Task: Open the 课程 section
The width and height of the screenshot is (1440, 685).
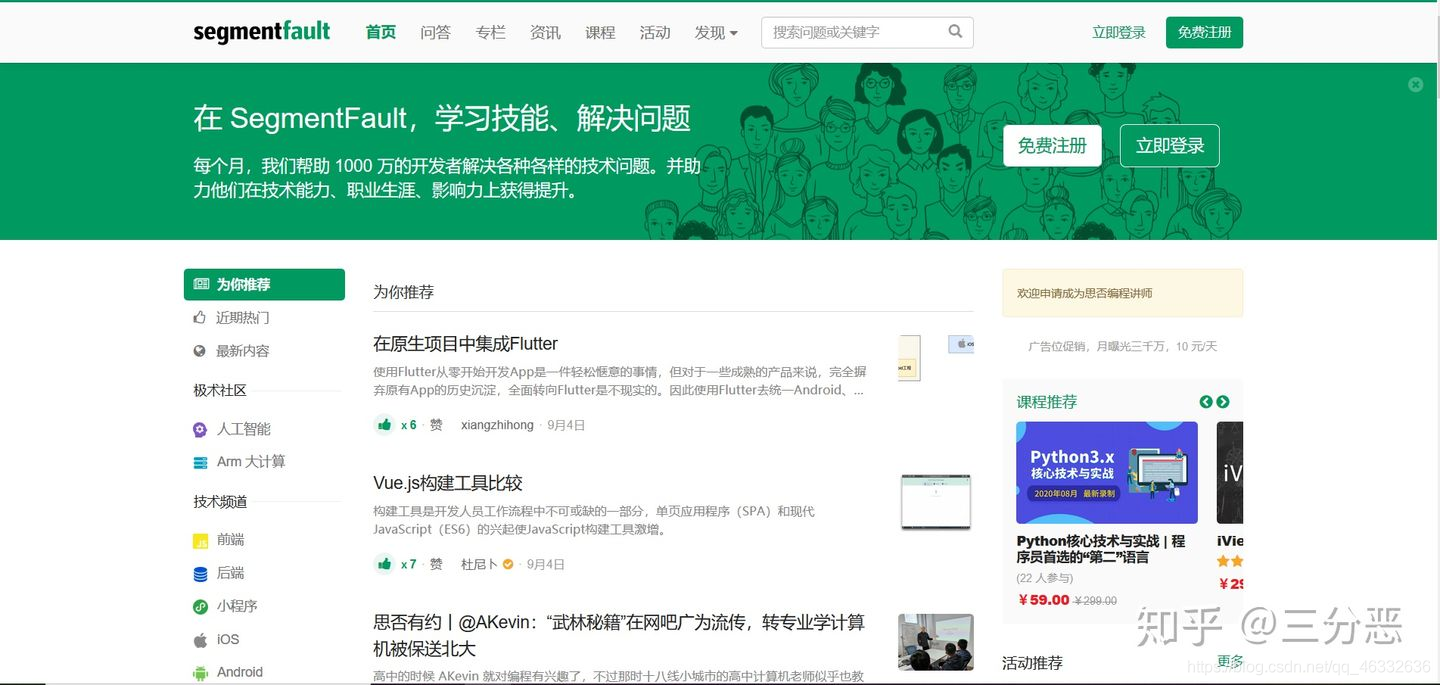Action: 600,33
